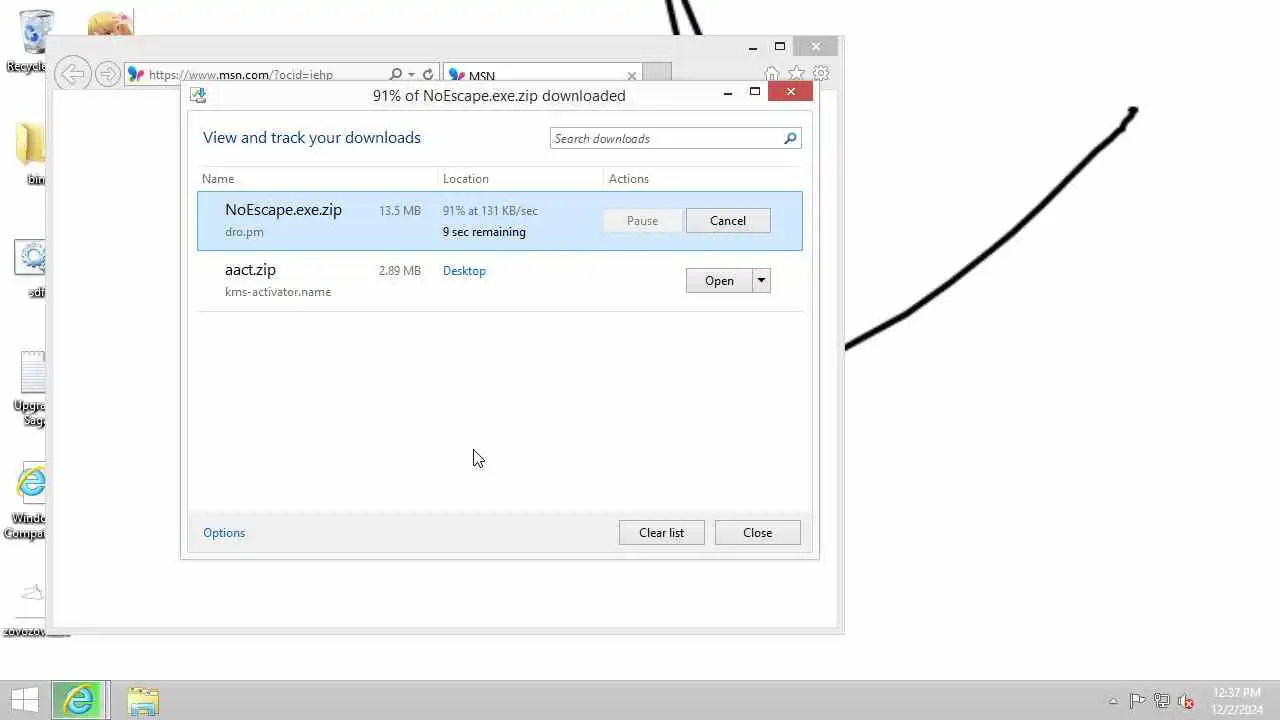Click the Home icon in Internet Explorer
1280x720 pixels.
772,74
